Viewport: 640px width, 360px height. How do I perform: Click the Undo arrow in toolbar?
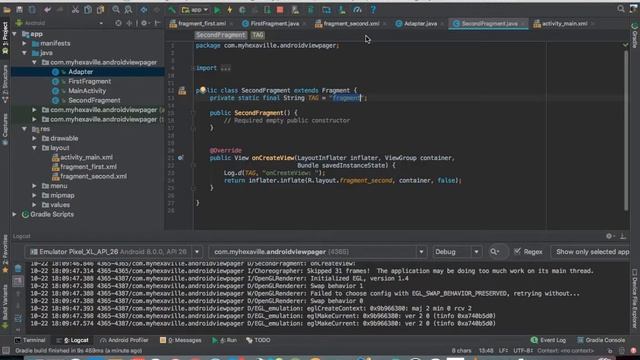pos(47,9)
